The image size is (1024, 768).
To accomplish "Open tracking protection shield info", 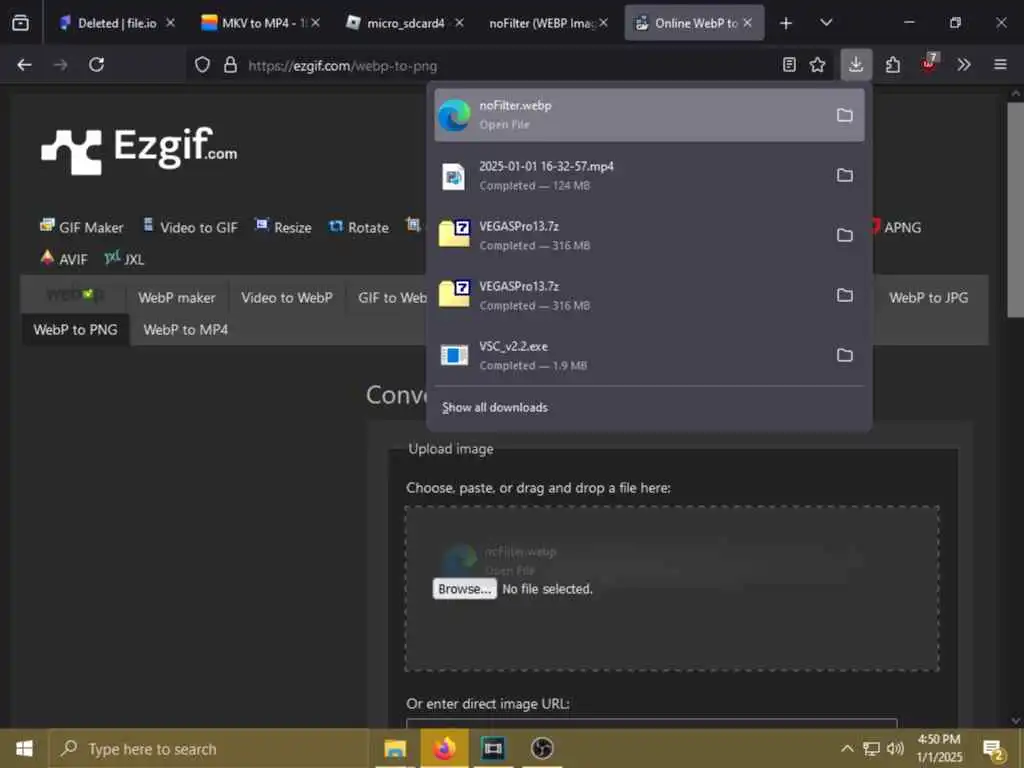I will [202, 65].
